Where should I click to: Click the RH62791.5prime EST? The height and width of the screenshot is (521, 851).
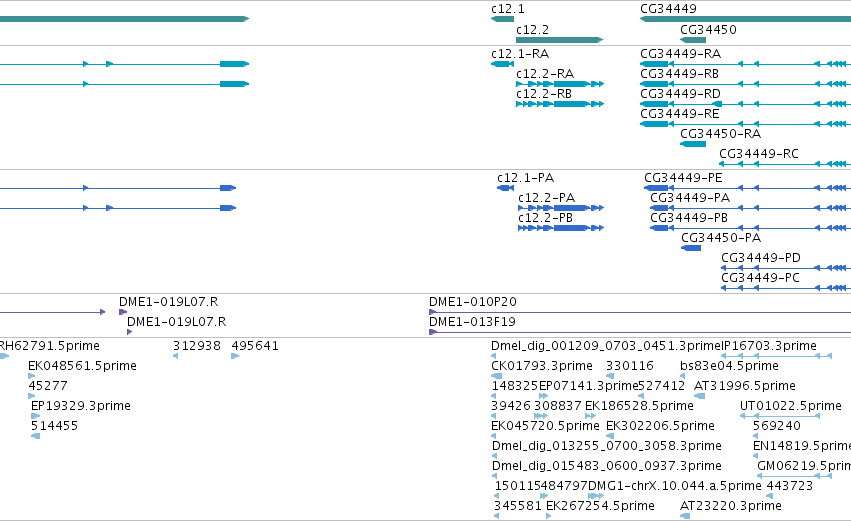[x=4, y=356]
